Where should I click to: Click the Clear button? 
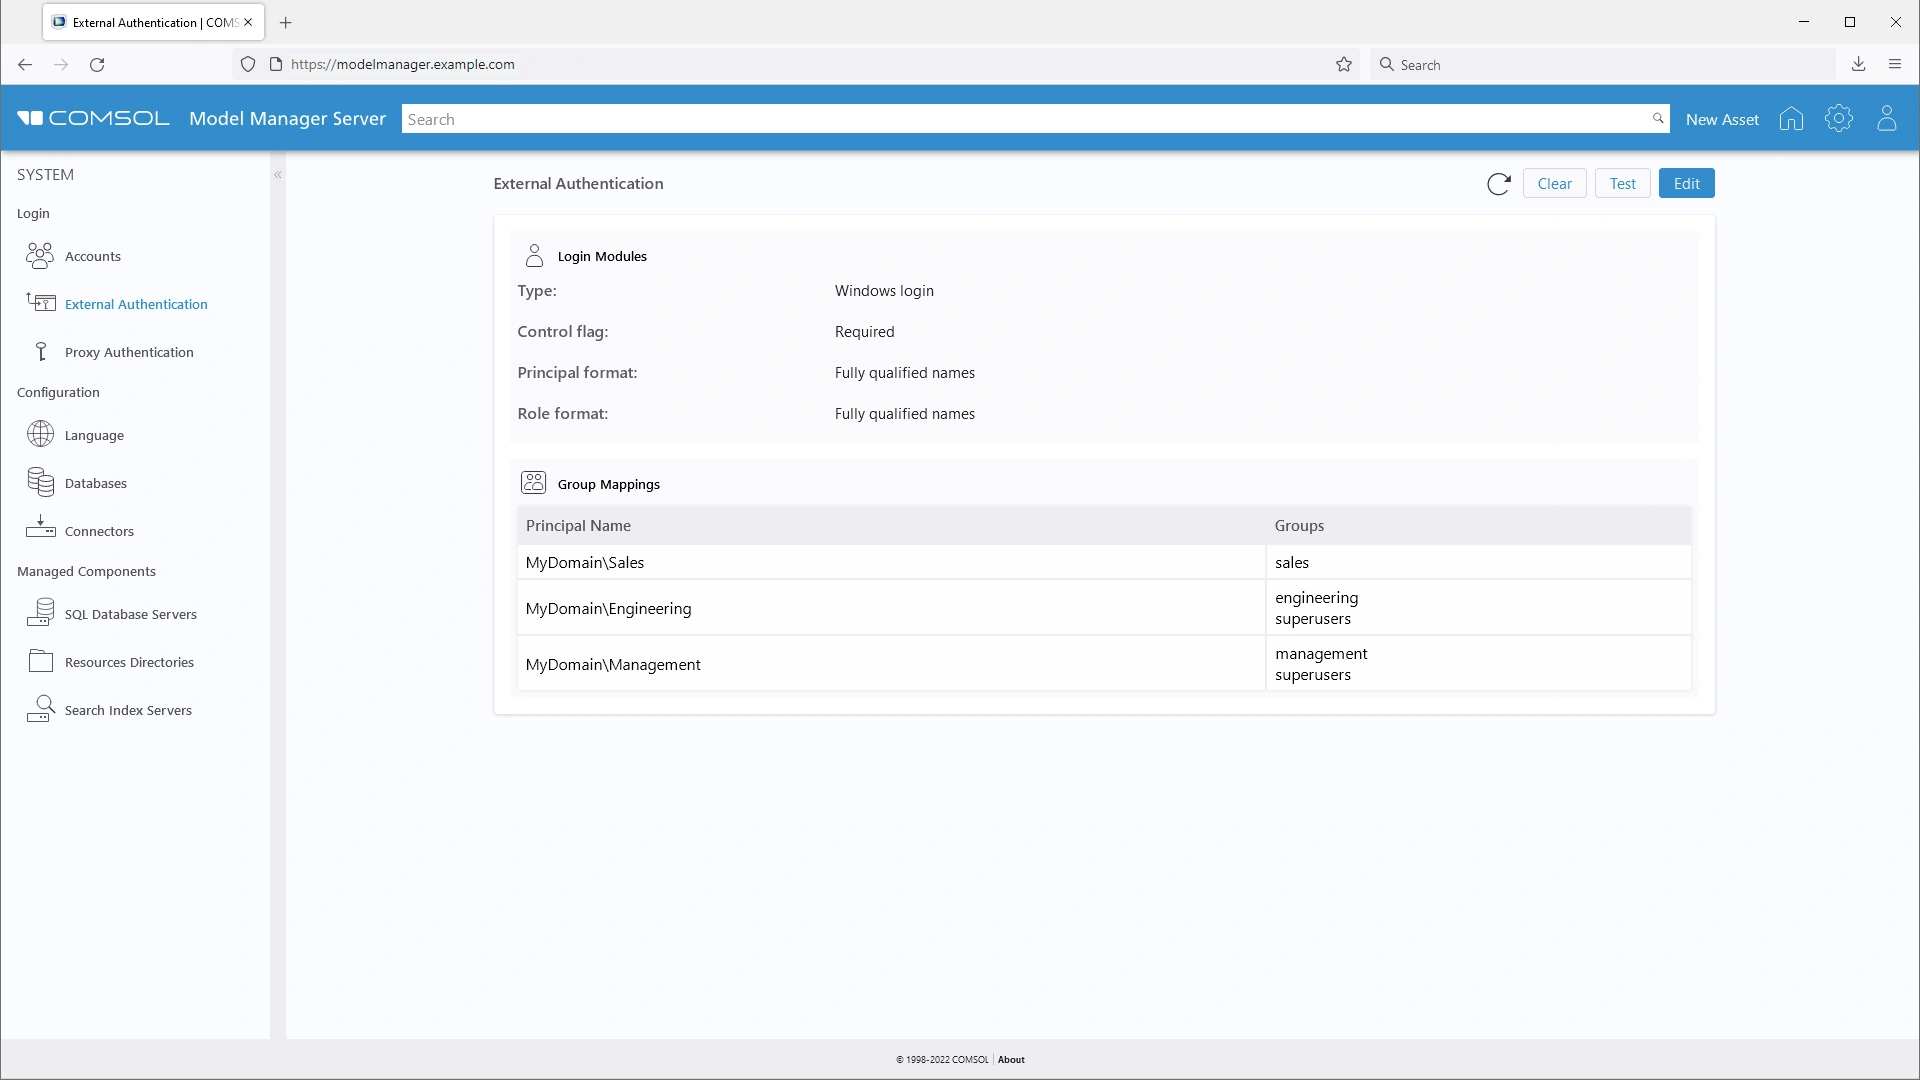pyautogui.click(x=1554, y=184)
